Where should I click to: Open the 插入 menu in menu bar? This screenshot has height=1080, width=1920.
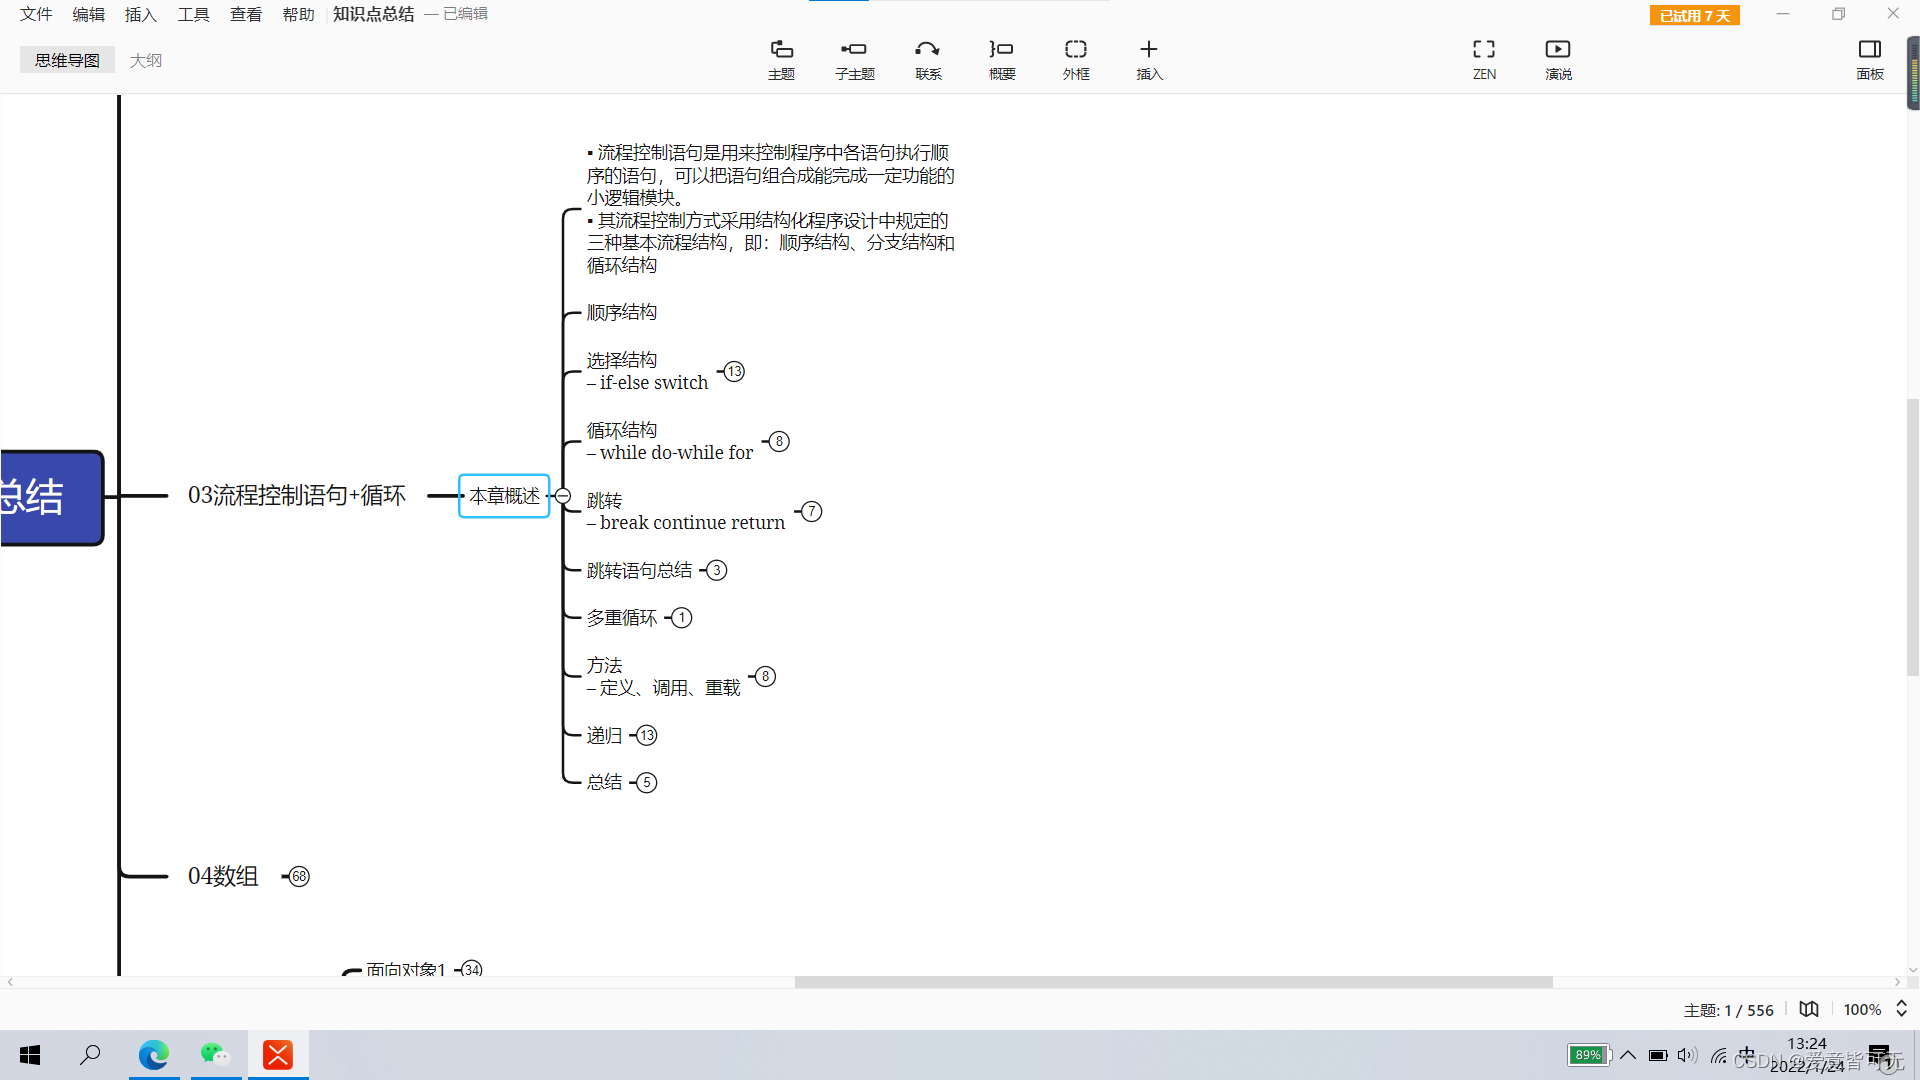click(x=140, y=14)
